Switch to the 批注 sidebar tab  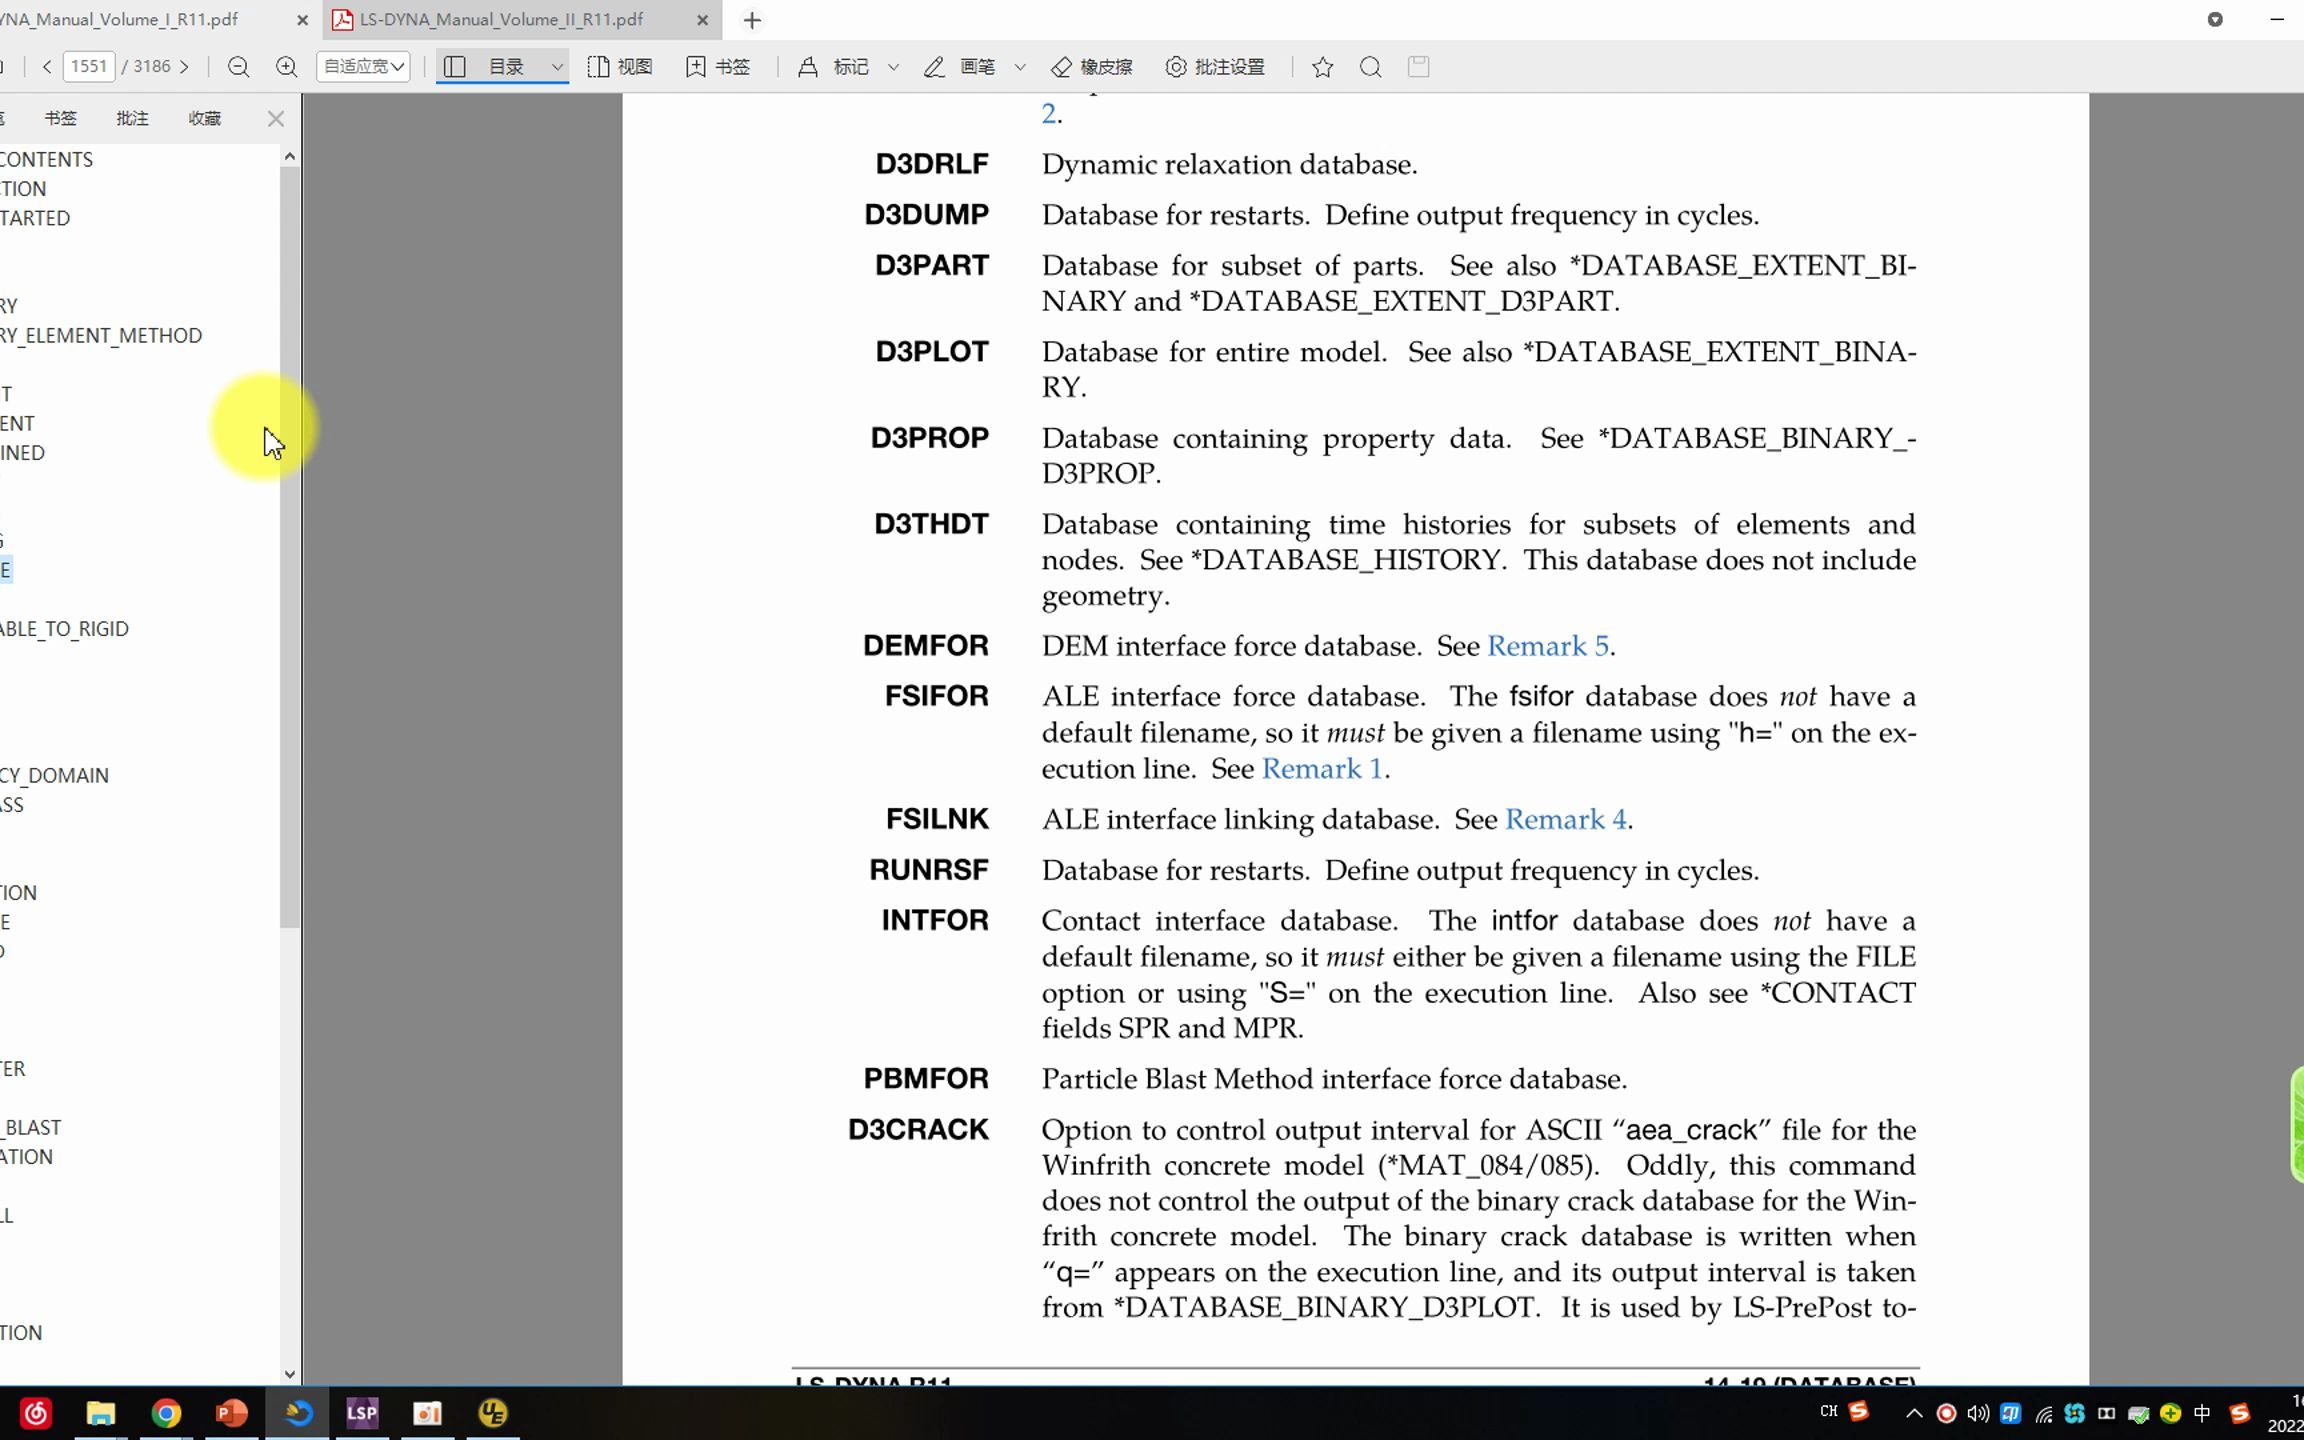(132, 118)
